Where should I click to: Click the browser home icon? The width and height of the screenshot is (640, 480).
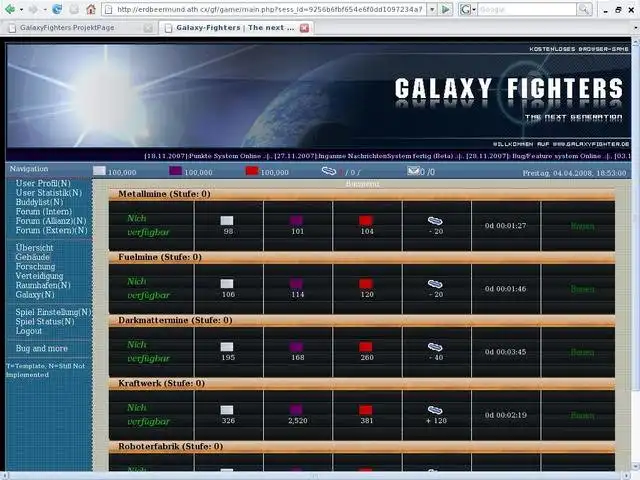point(91,9)
